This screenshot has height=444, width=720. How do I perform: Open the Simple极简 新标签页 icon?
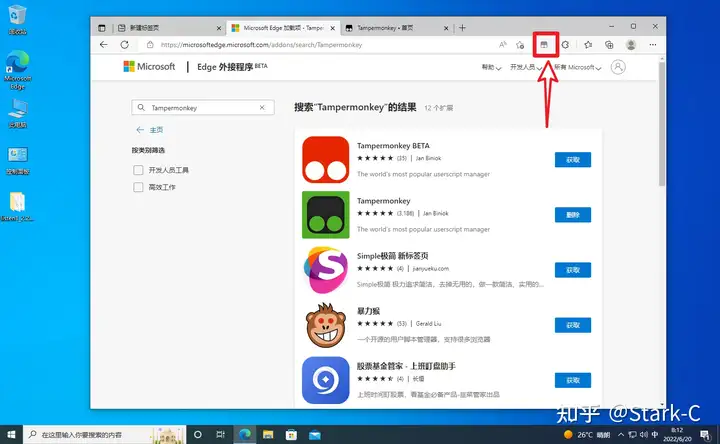click(x=326, y=270)
